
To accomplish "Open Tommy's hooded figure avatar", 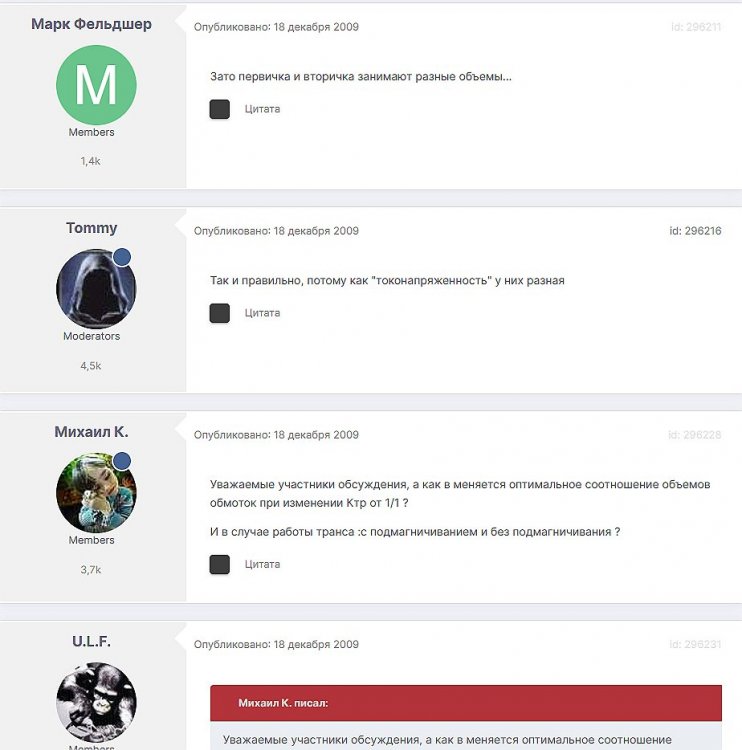I will (96, 289).
